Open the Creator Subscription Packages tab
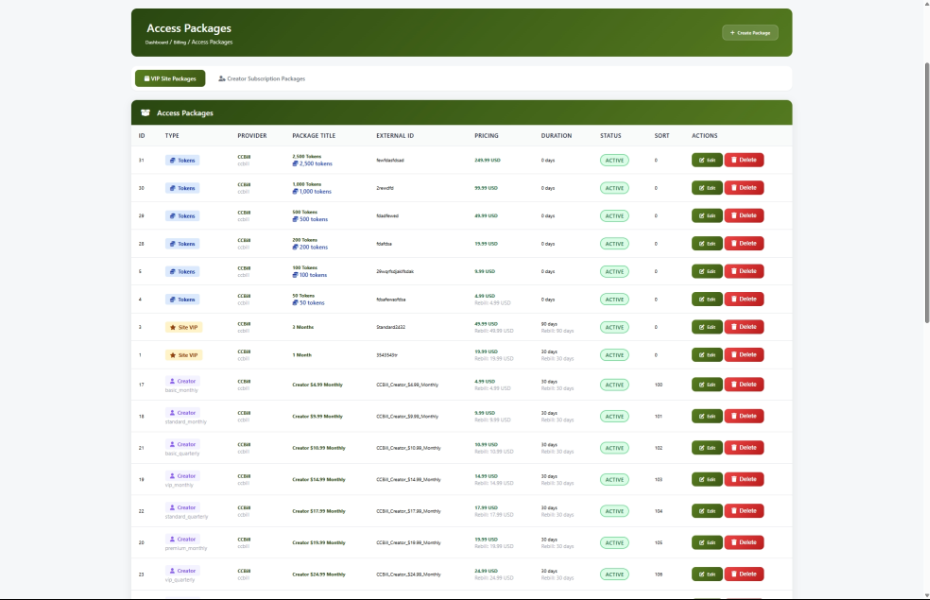 tap(261, 78)
